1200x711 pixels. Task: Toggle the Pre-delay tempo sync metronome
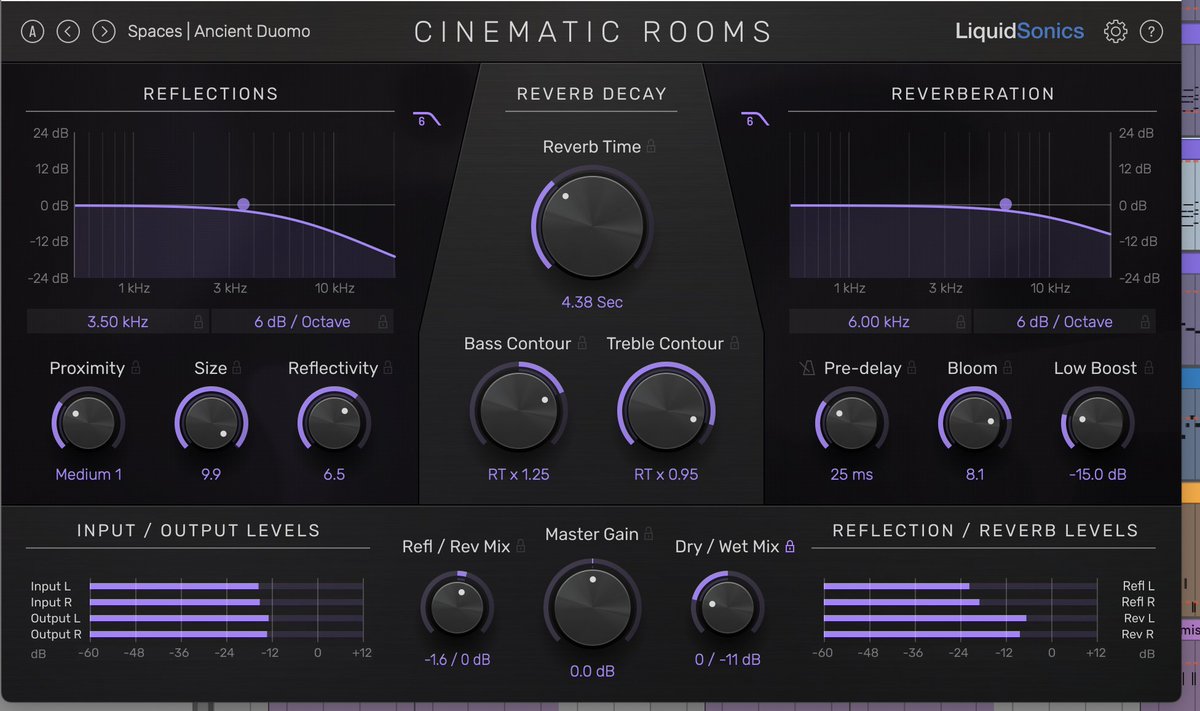pos(808,369)
